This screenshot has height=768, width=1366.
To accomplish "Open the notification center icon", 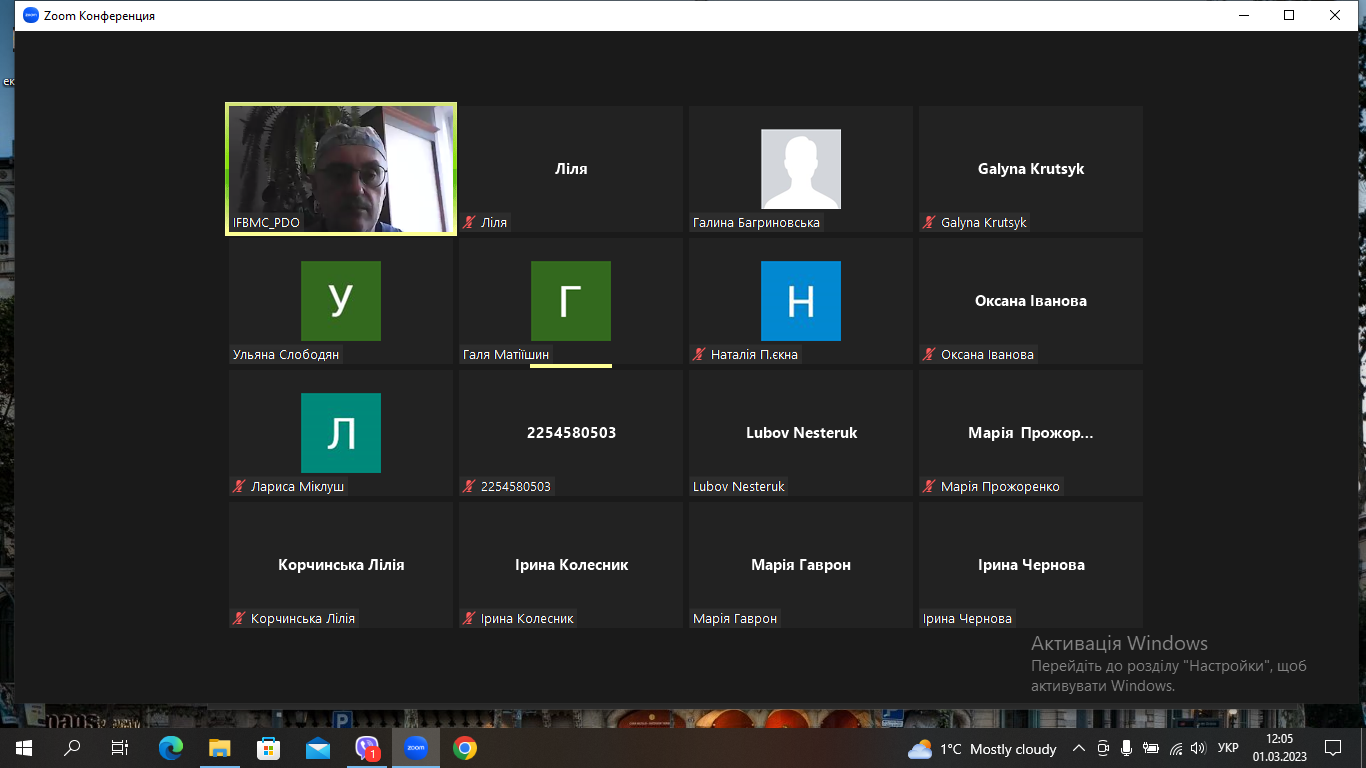I will tap(1332, 748).
